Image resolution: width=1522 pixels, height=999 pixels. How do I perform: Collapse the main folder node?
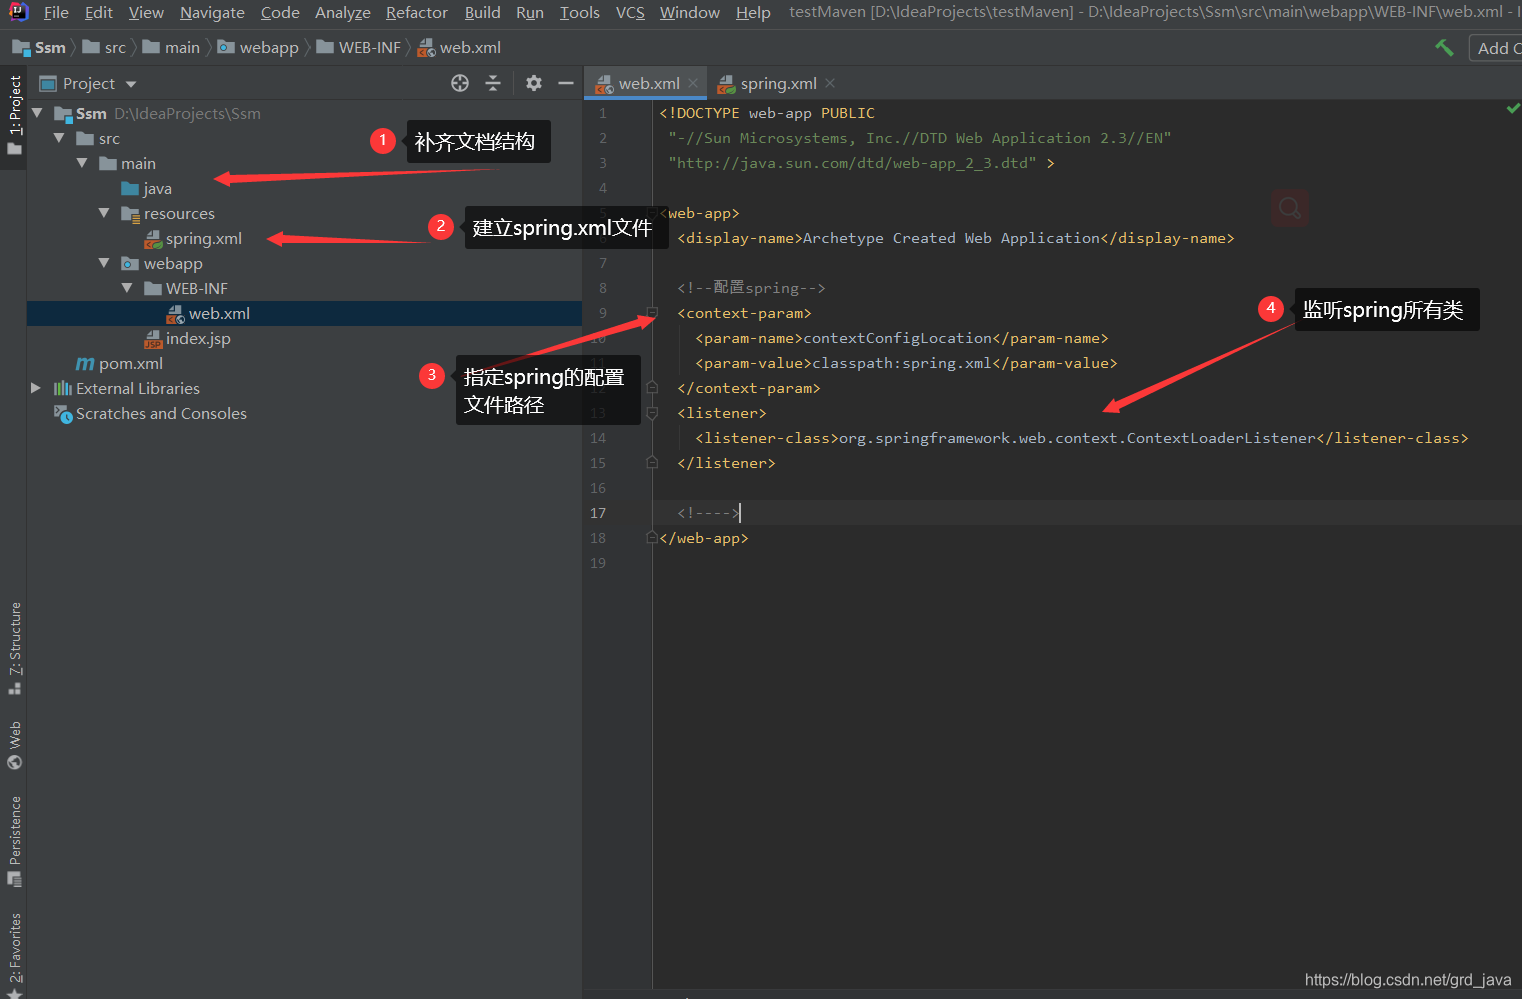(x=82, y=163)
